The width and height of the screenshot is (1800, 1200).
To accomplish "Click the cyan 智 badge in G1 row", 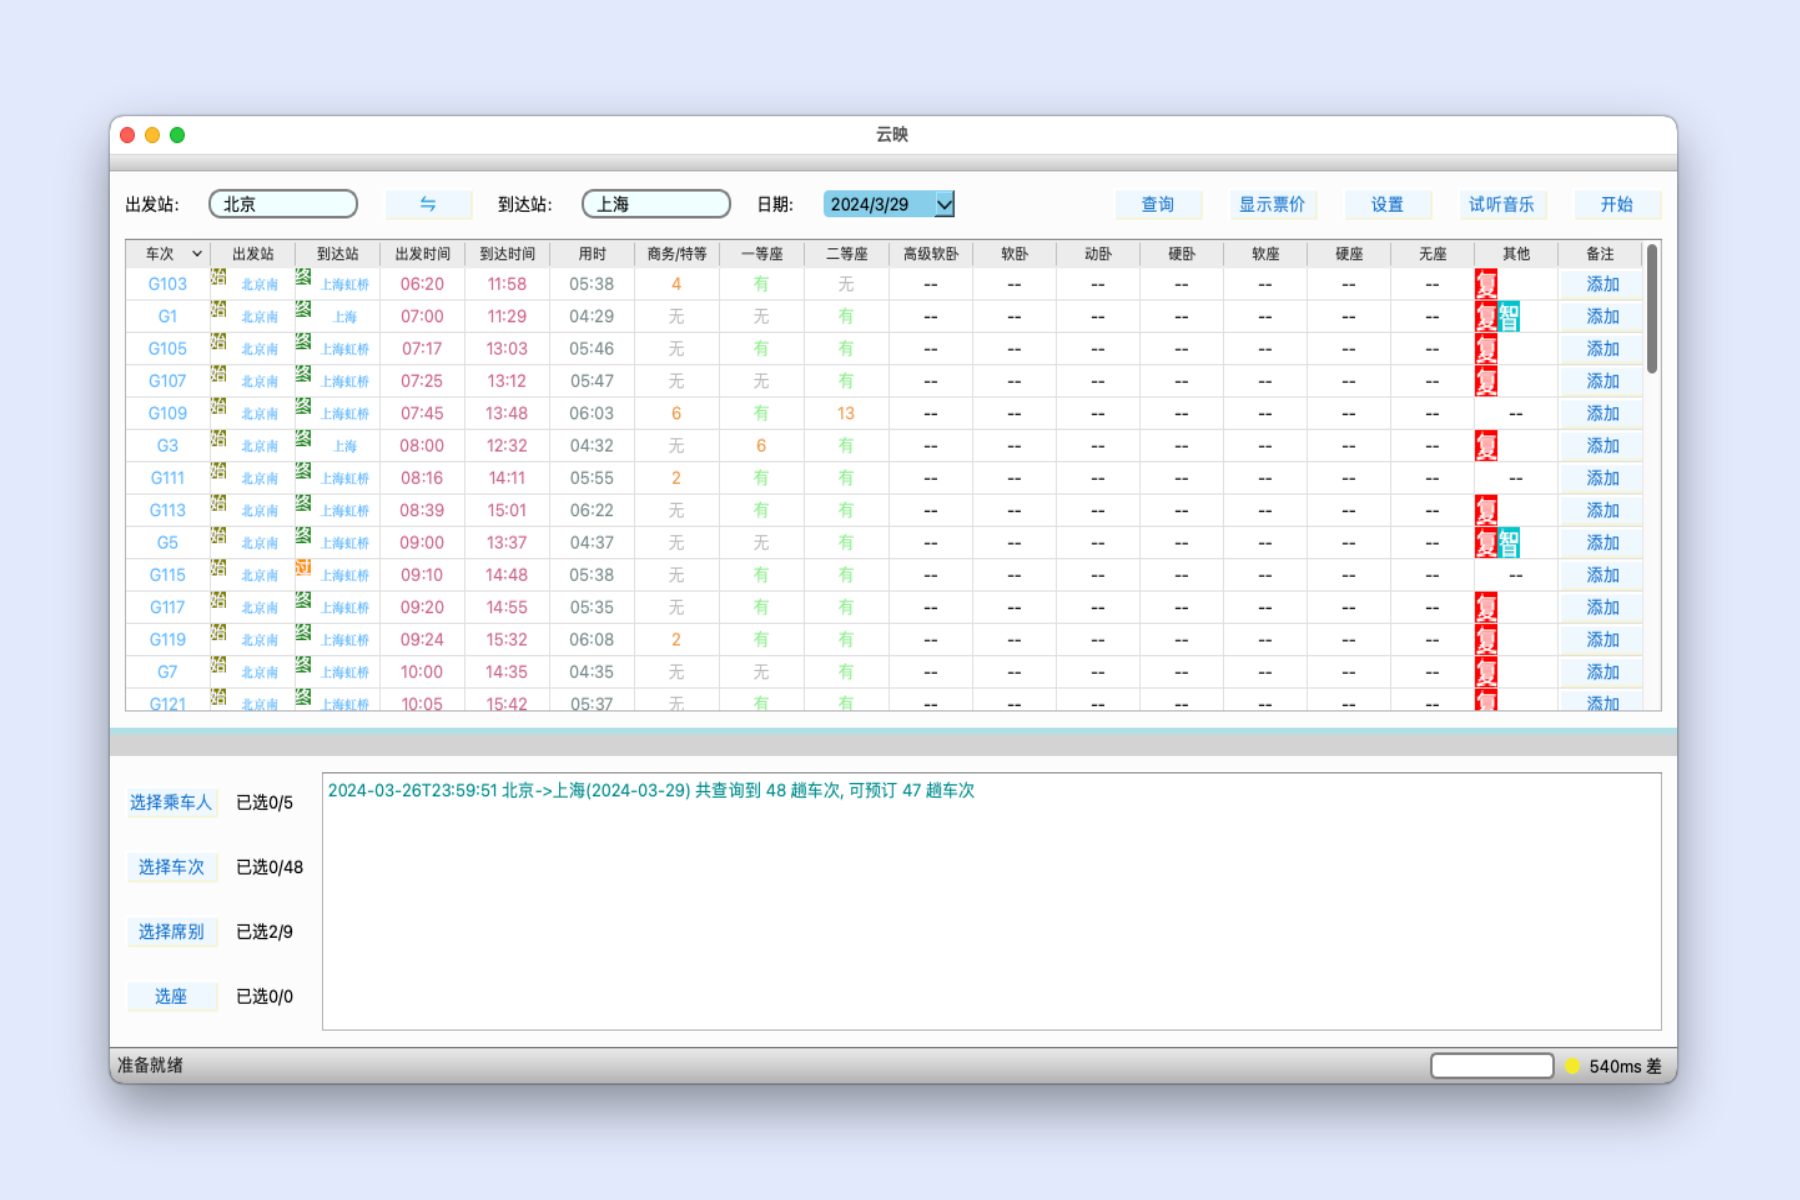I will click(x=1508, y=317).
